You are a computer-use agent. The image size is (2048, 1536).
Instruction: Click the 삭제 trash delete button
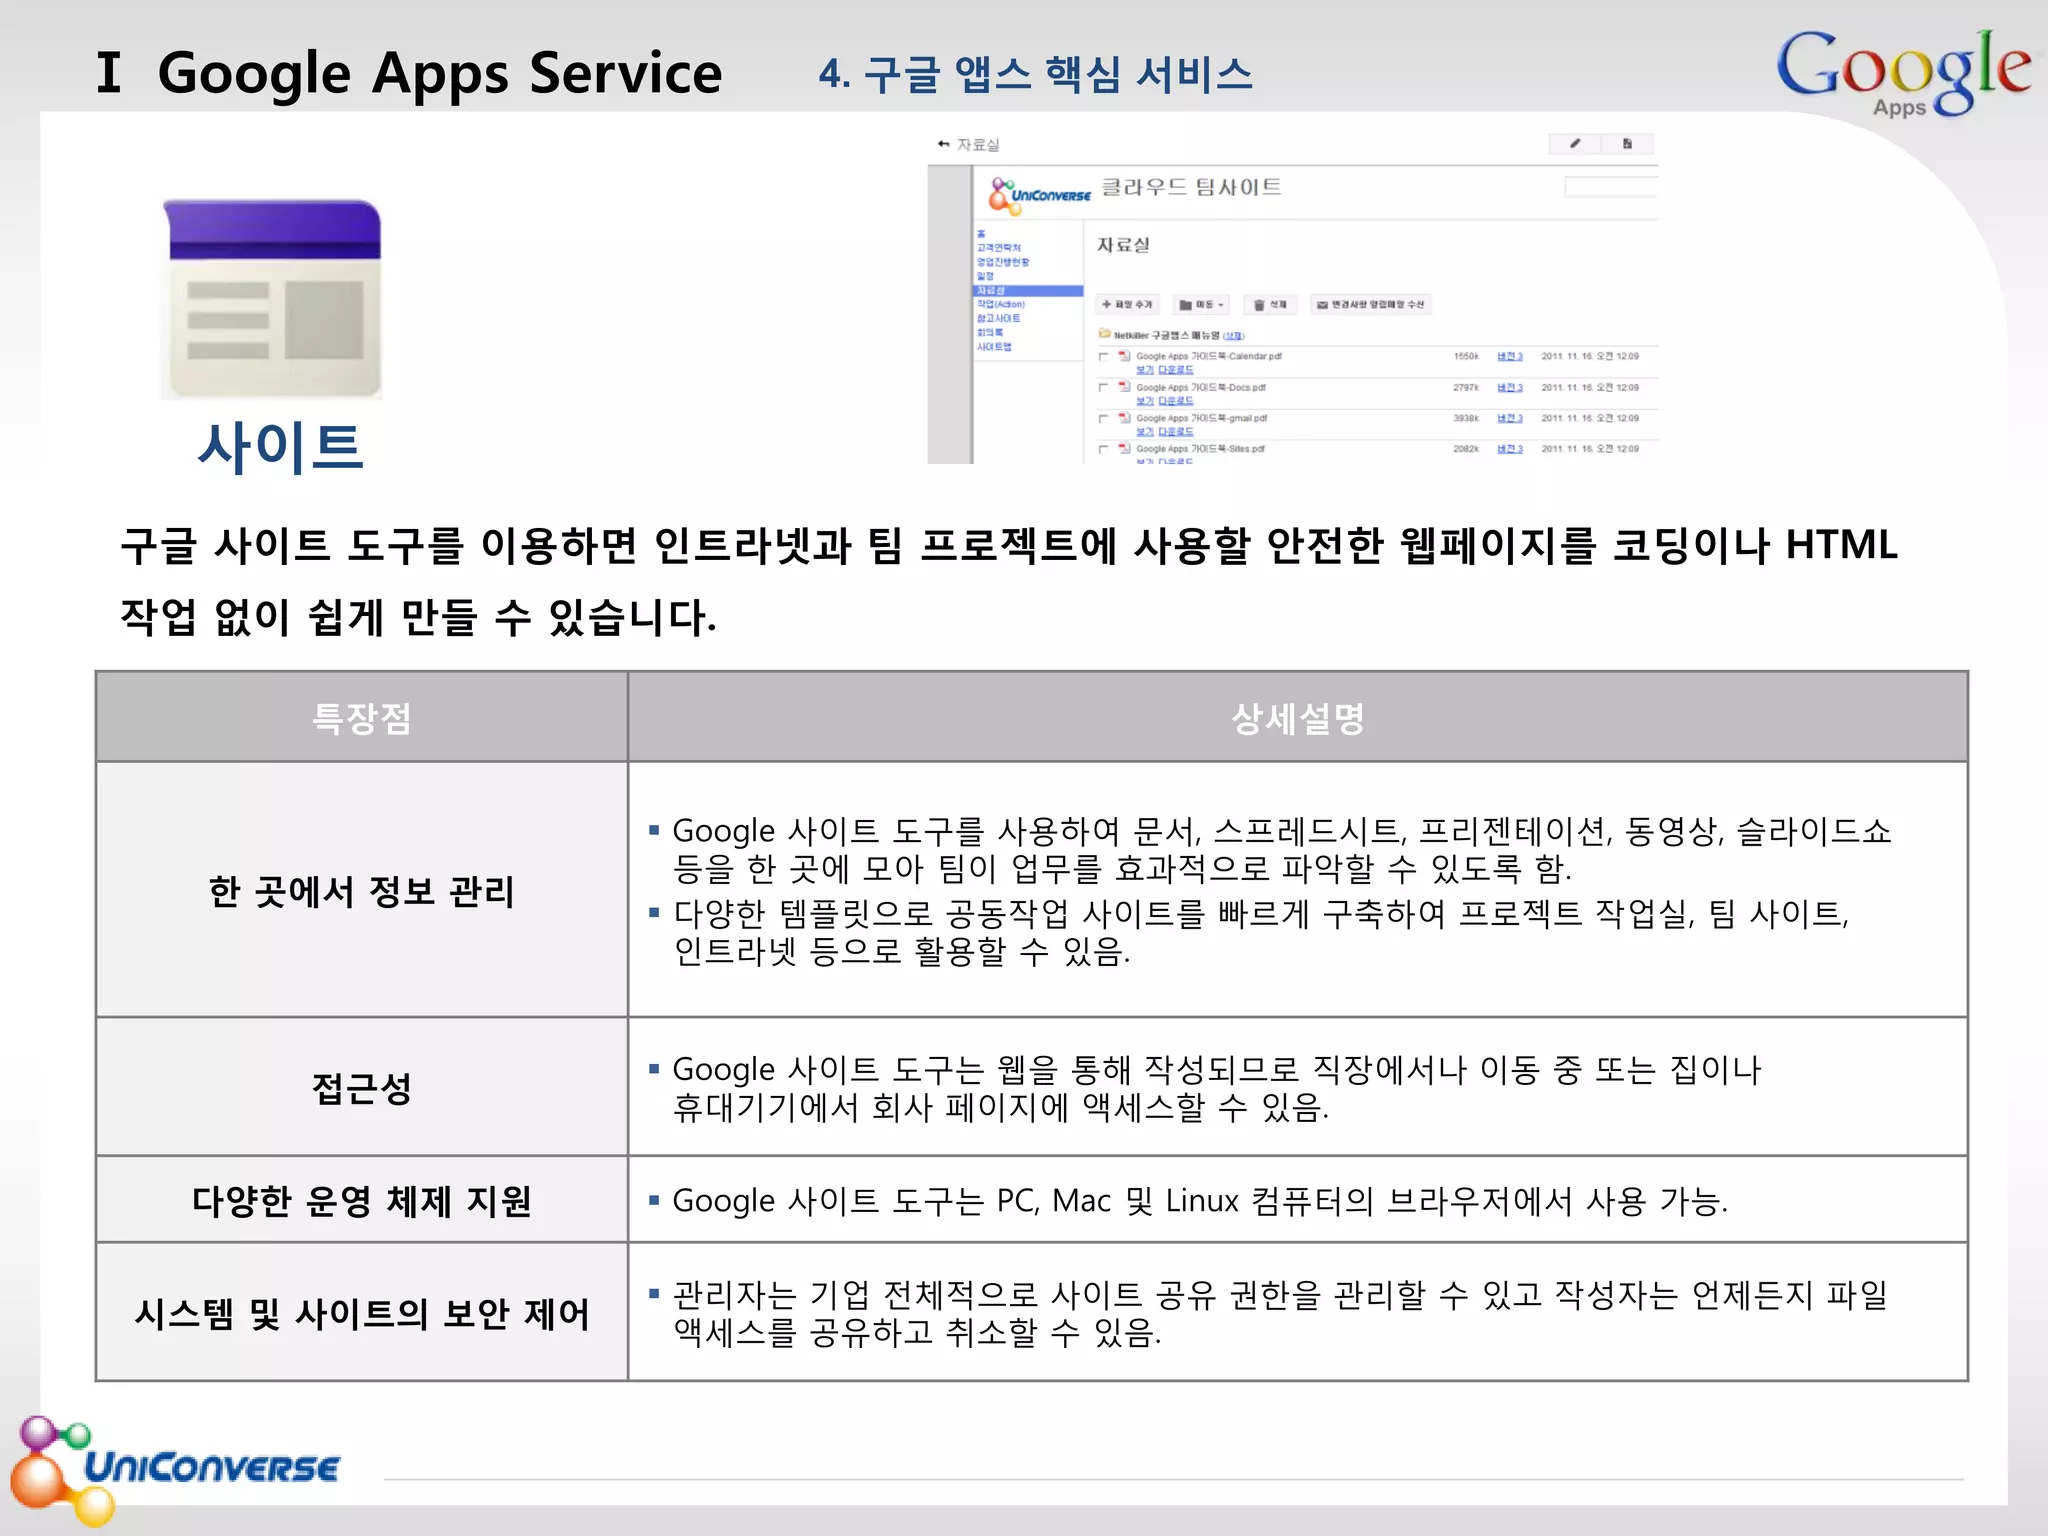click(1270, 304)
